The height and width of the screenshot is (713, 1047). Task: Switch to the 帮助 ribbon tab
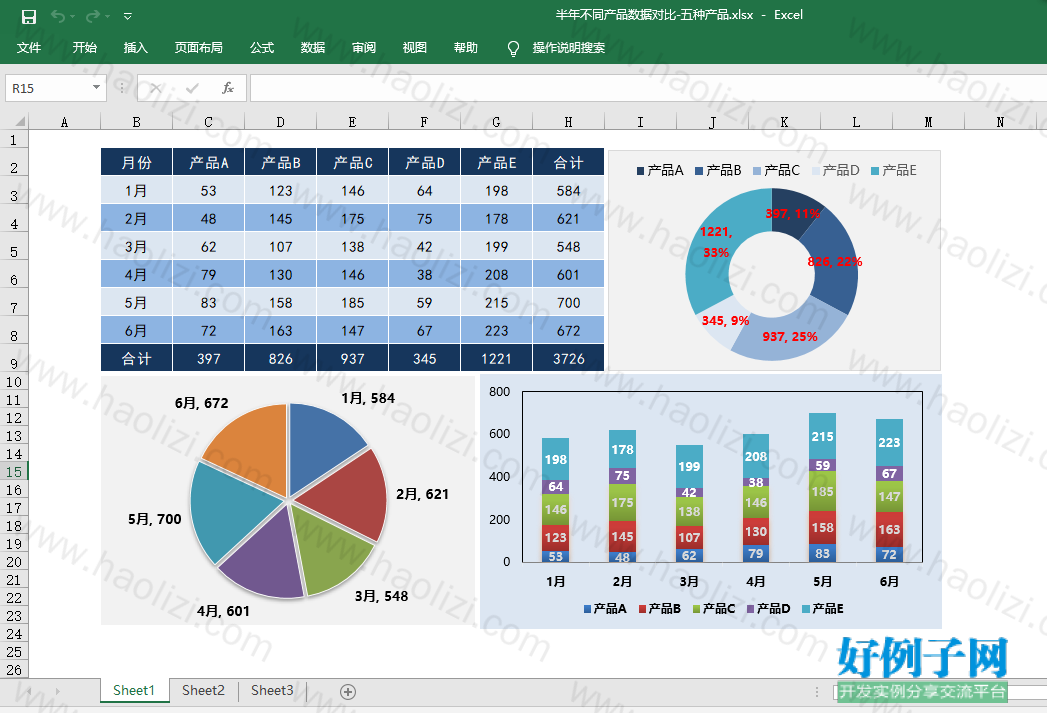click(465, 47)
